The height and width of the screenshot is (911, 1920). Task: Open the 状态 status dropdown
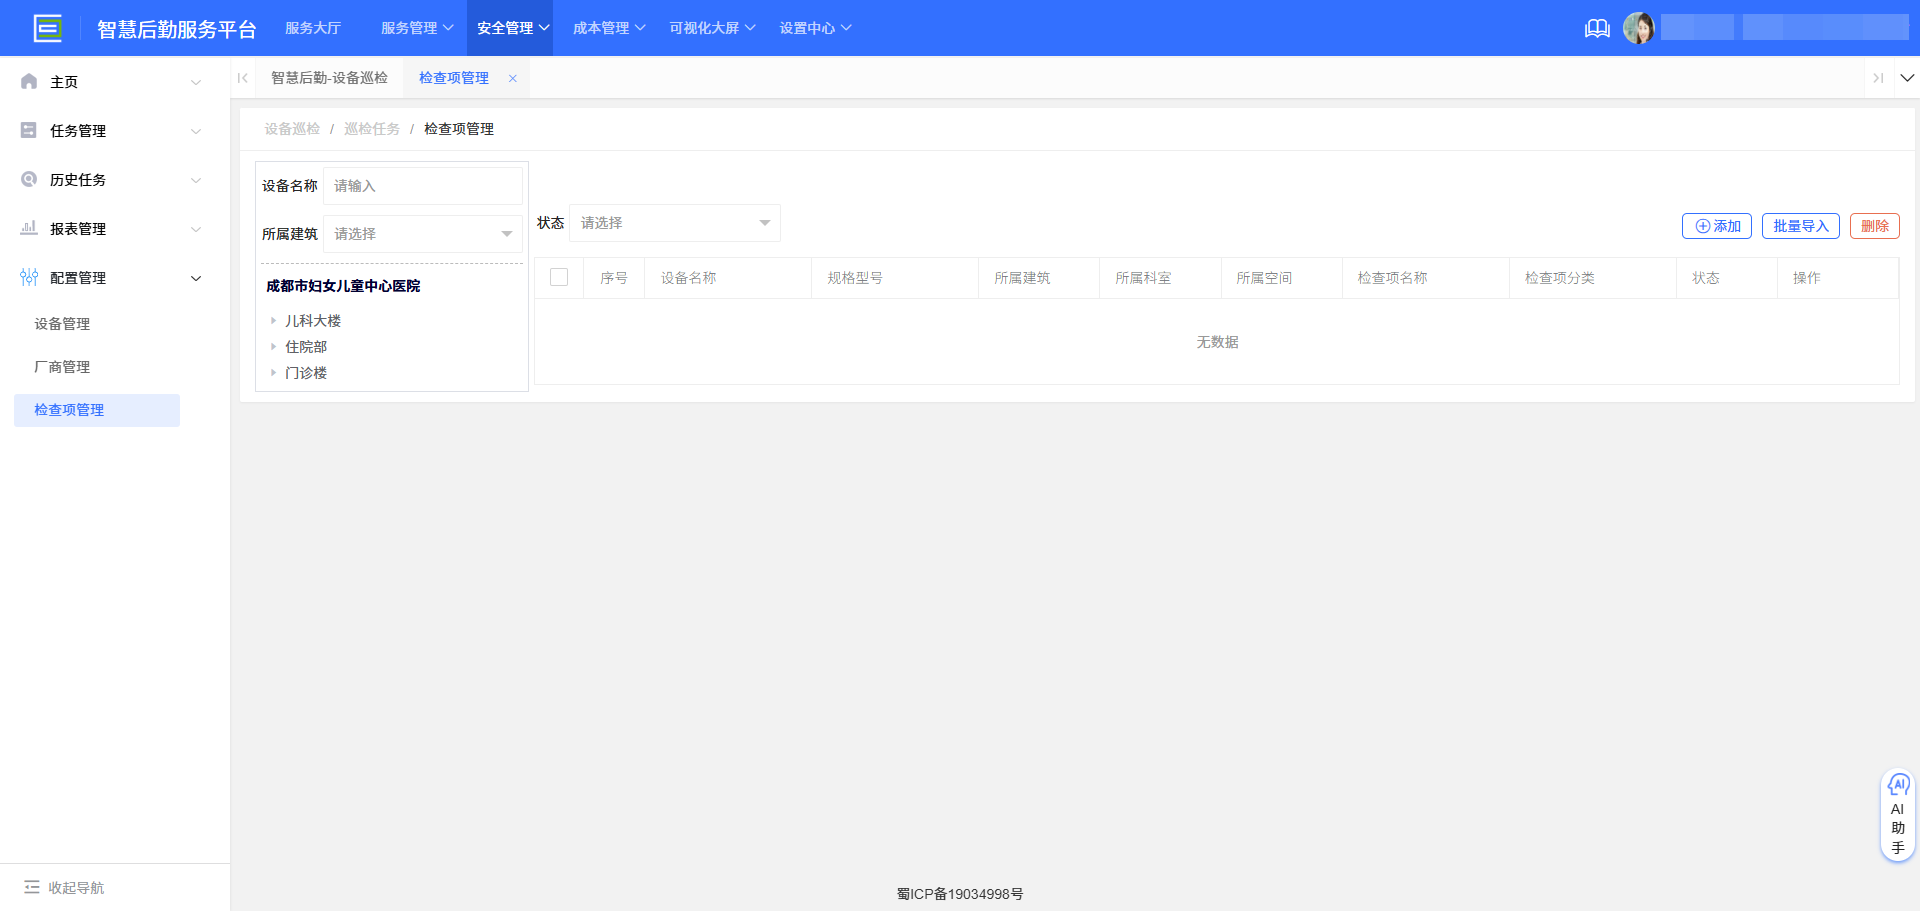(674, 223)
